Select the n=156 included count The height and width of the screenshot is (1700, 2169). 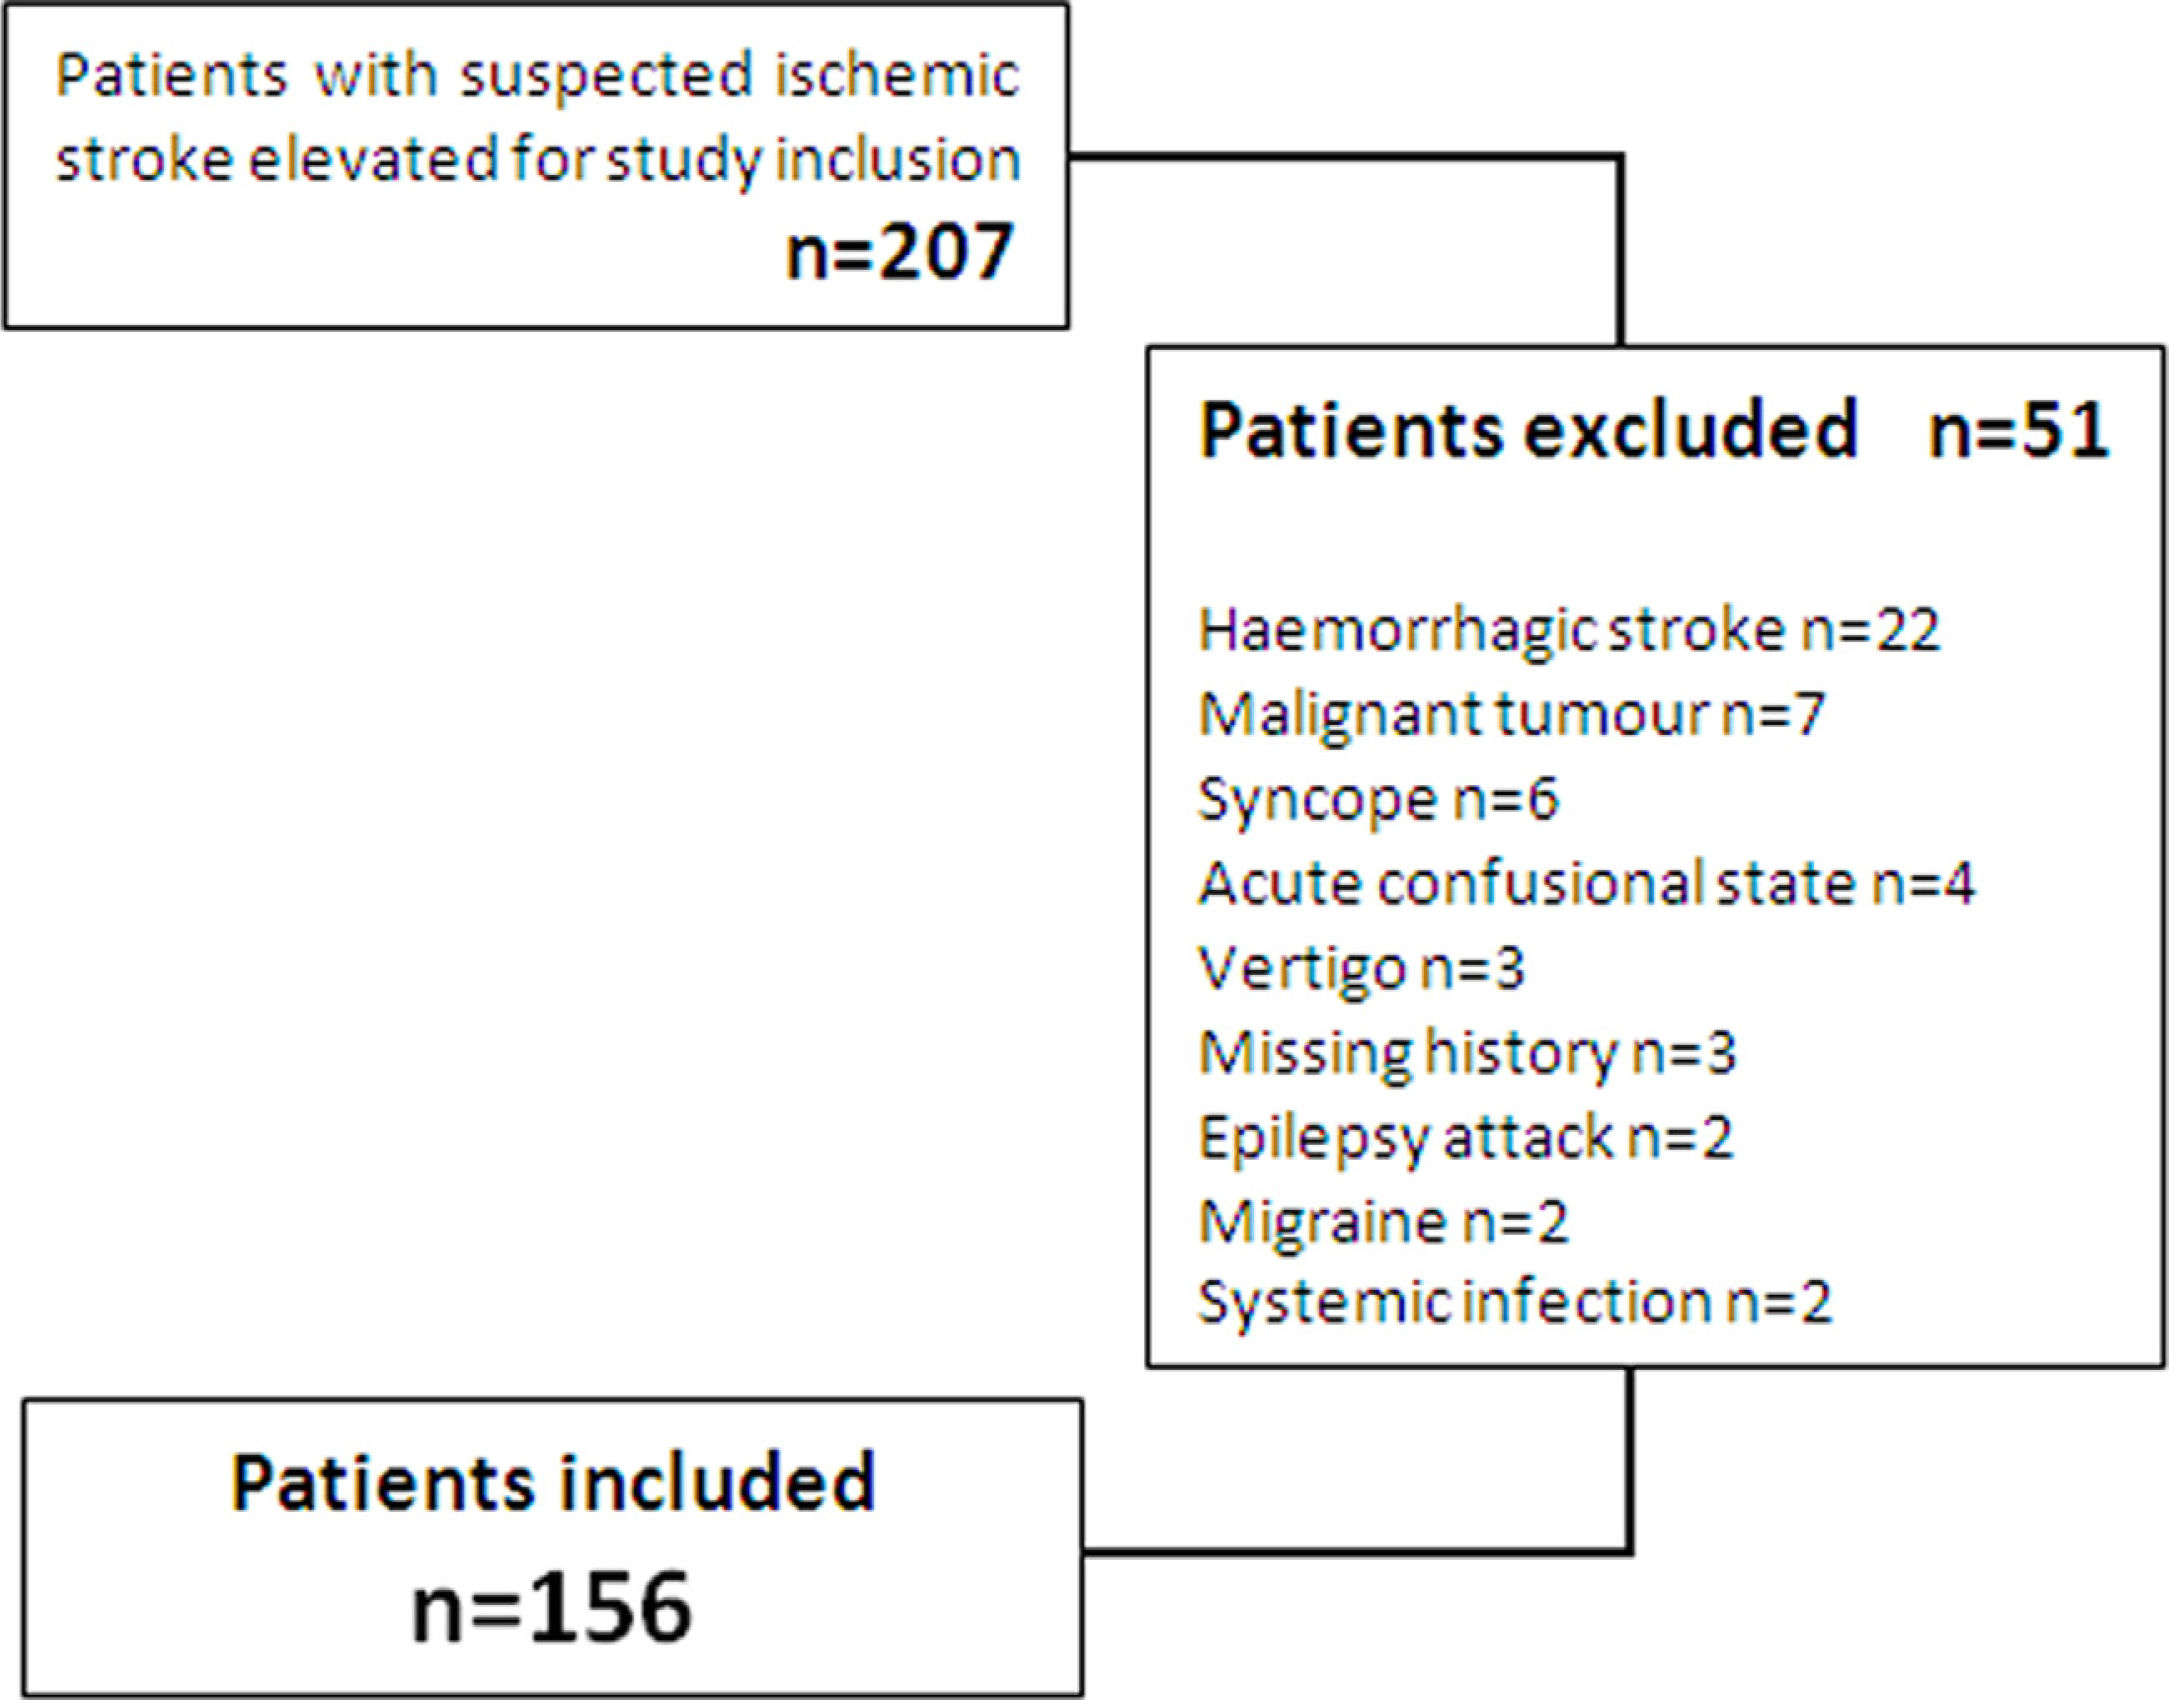click(x=552, y=1608)
